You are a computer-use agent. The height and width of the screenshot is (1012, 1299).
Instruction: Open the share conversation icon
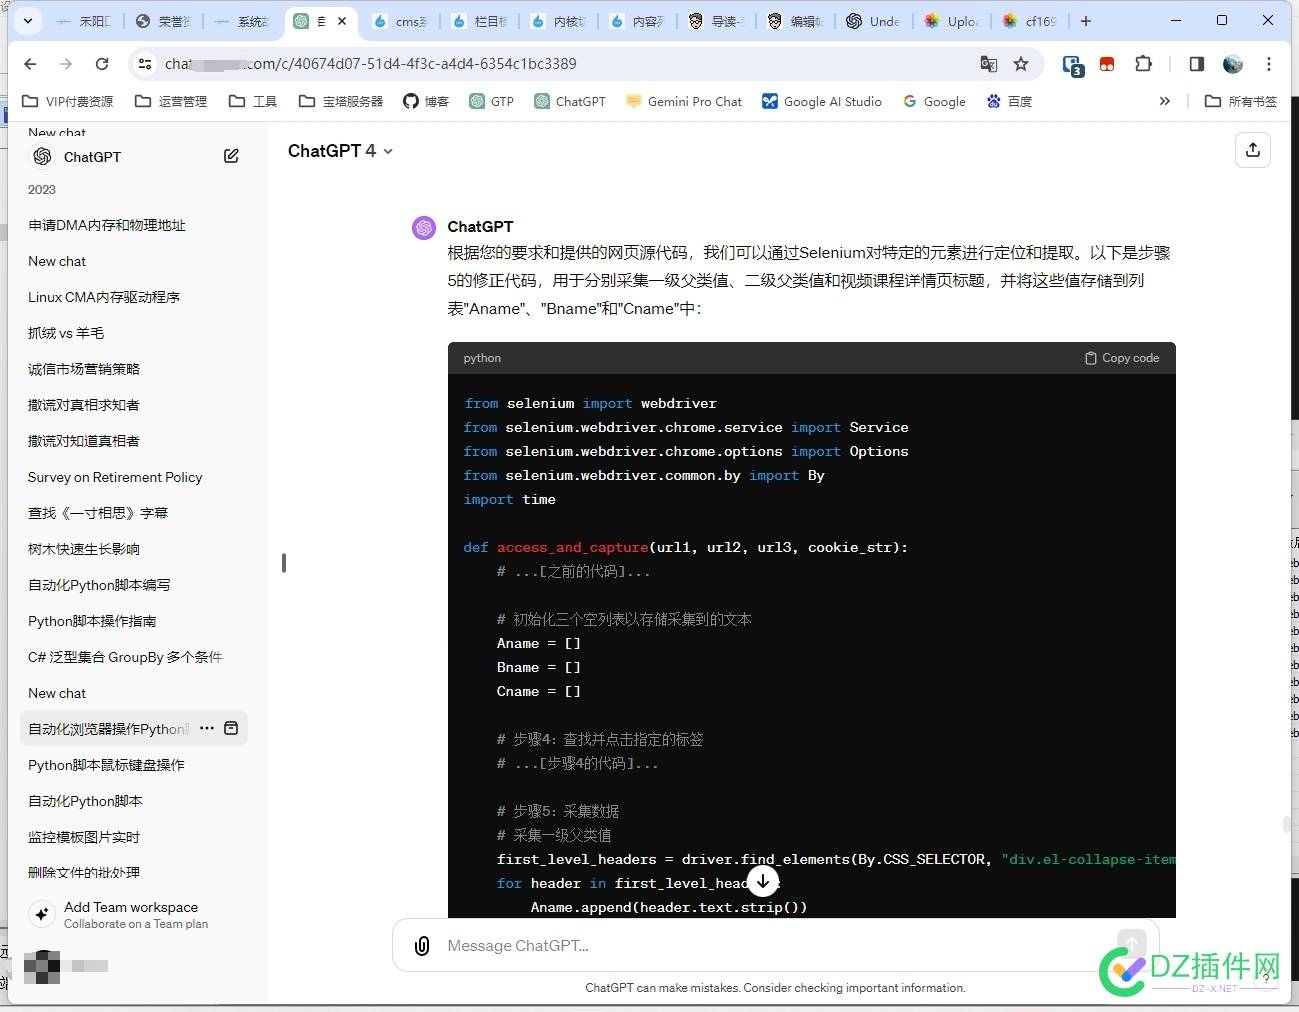click(x=1253, y=151)
